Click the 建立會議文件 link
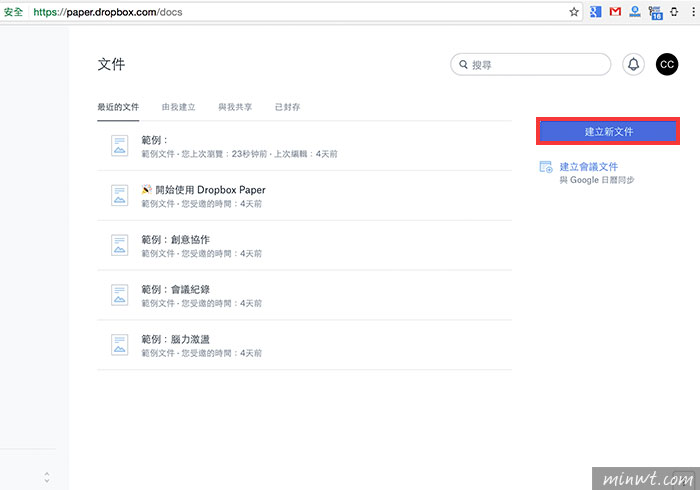The width and height of the screenshot is (700, 490). (589, 167)
